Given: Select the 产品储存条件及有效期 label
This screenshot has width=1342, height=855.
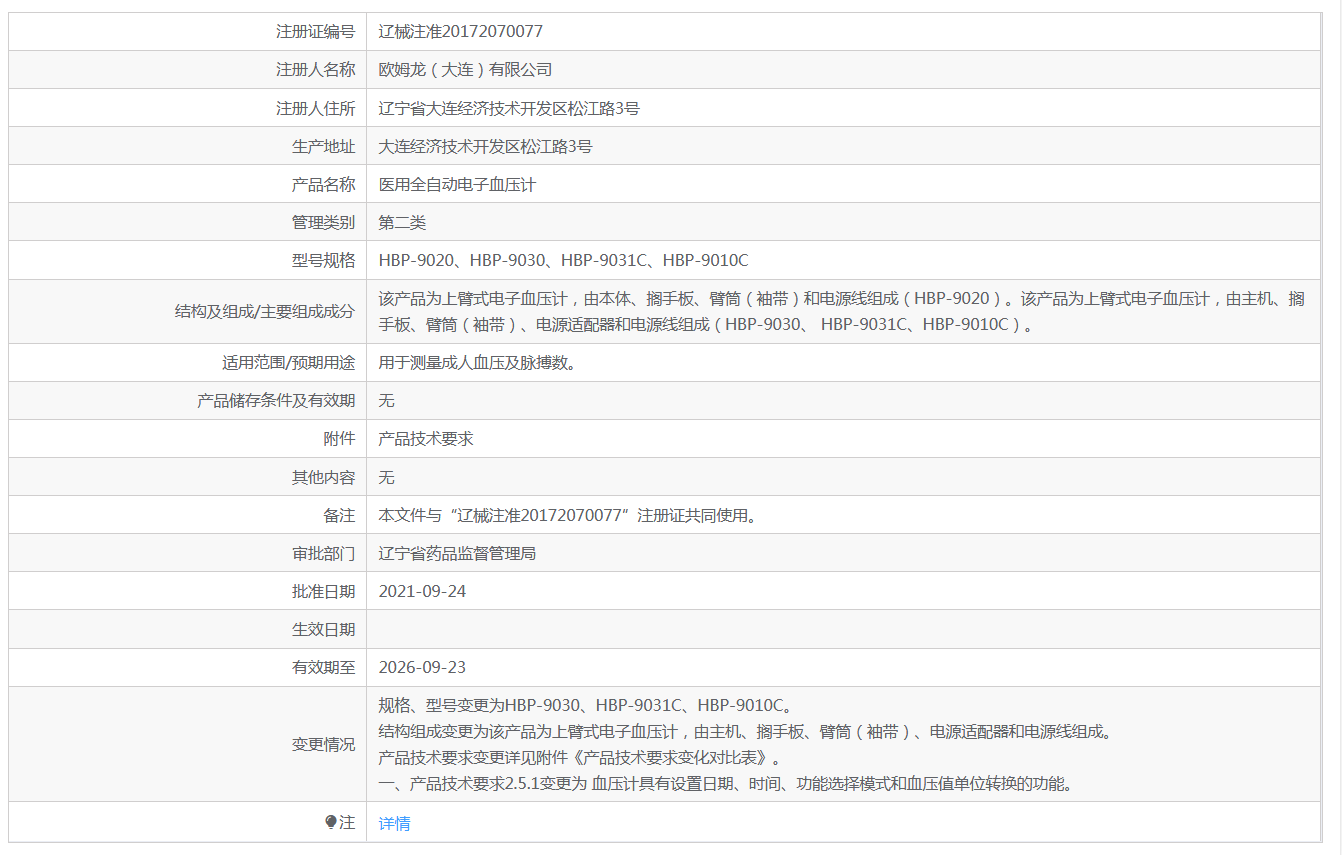Looking at the screenshot, I should 276,401.
